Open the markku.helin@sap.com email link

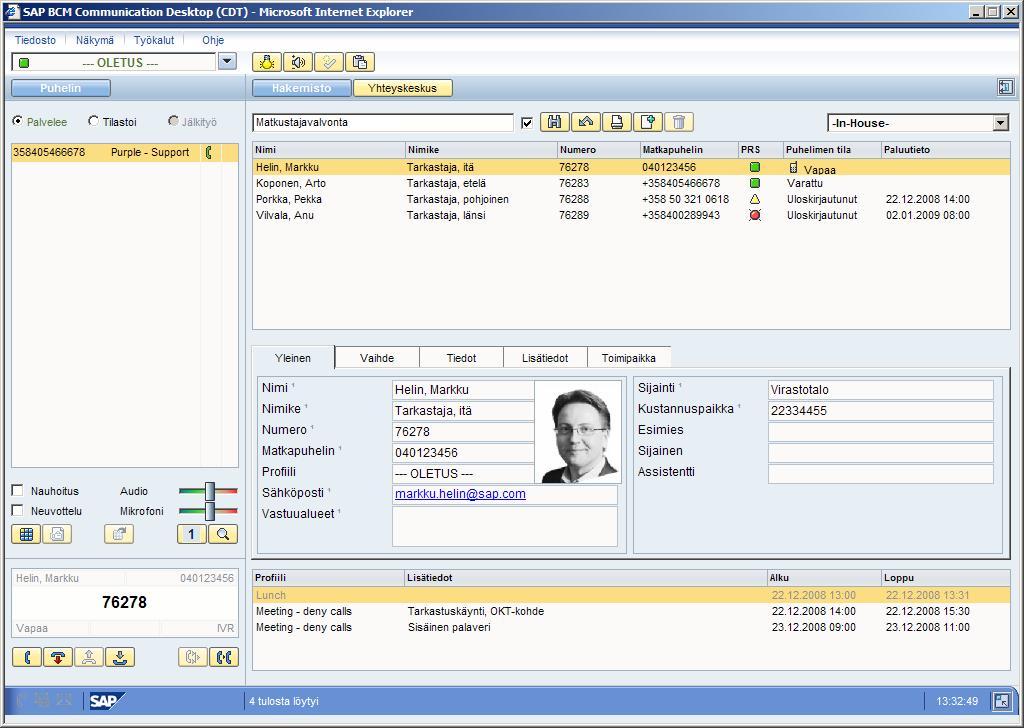pos(460,494)
